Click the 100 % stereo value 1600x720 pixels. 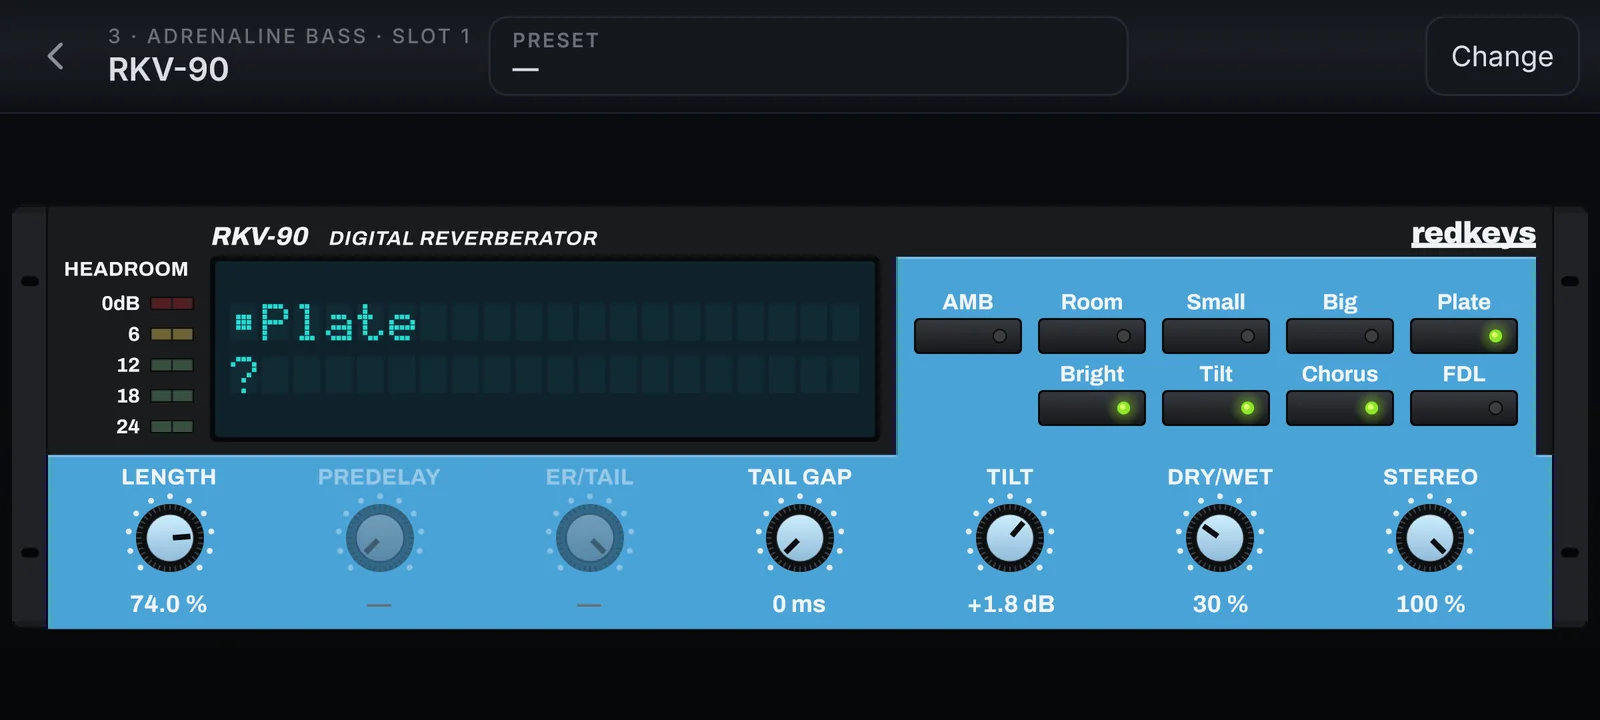point(1430,604)
